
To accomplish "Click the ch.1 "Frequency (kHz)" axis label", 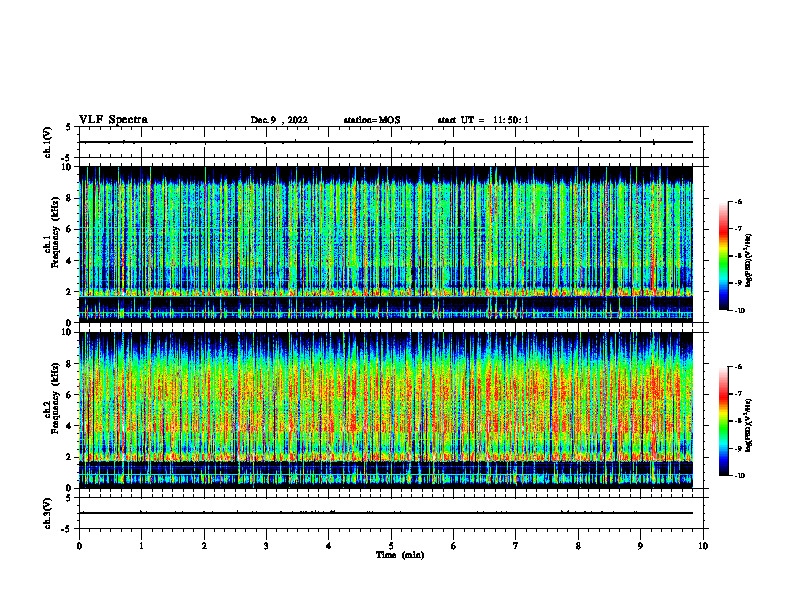I will [55, 231].
